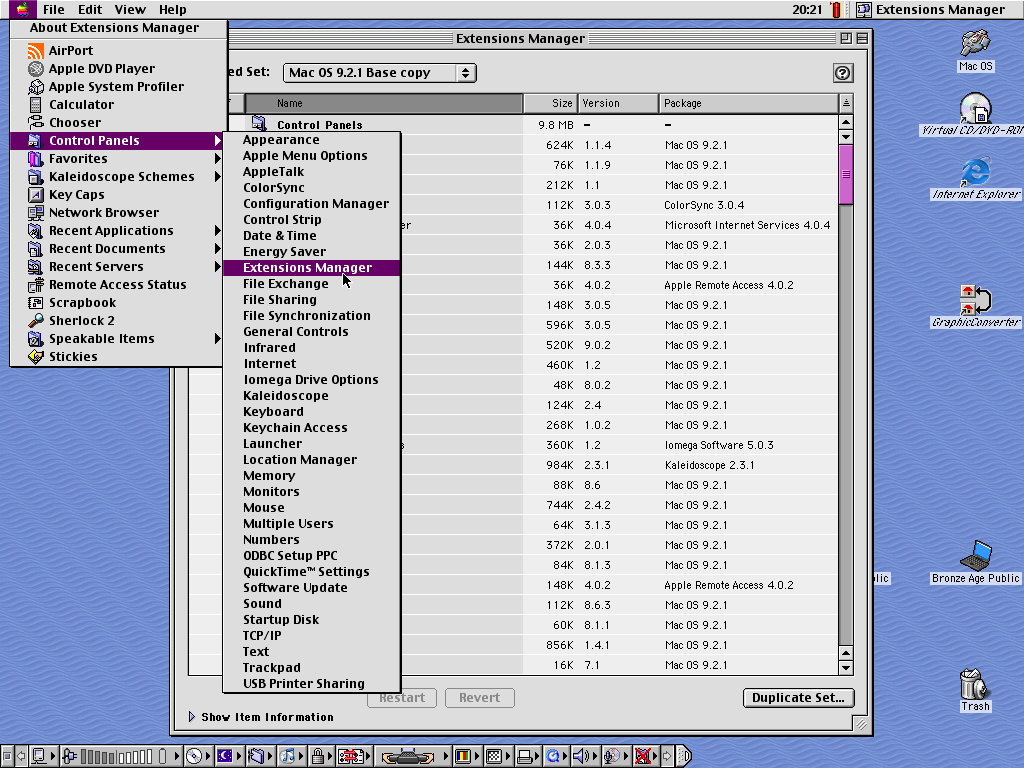Click the help question mark button
Viewport: 1024px width, 768px height.
842,73
